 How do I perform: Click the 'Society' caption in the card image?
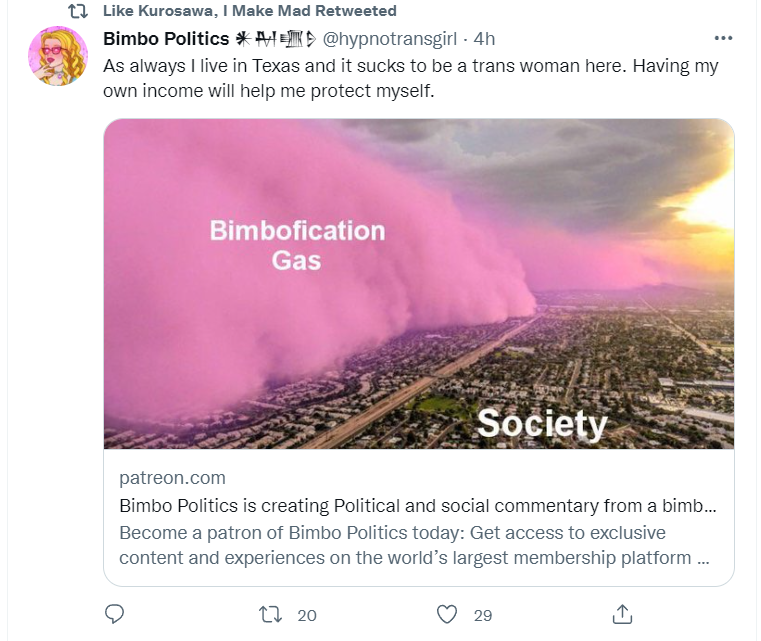point(542,424)
